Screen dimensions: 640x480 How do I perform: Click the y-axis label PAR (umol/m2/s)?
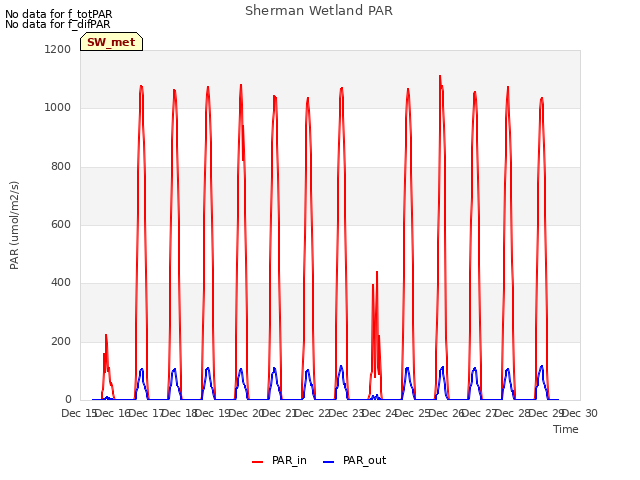14,225
